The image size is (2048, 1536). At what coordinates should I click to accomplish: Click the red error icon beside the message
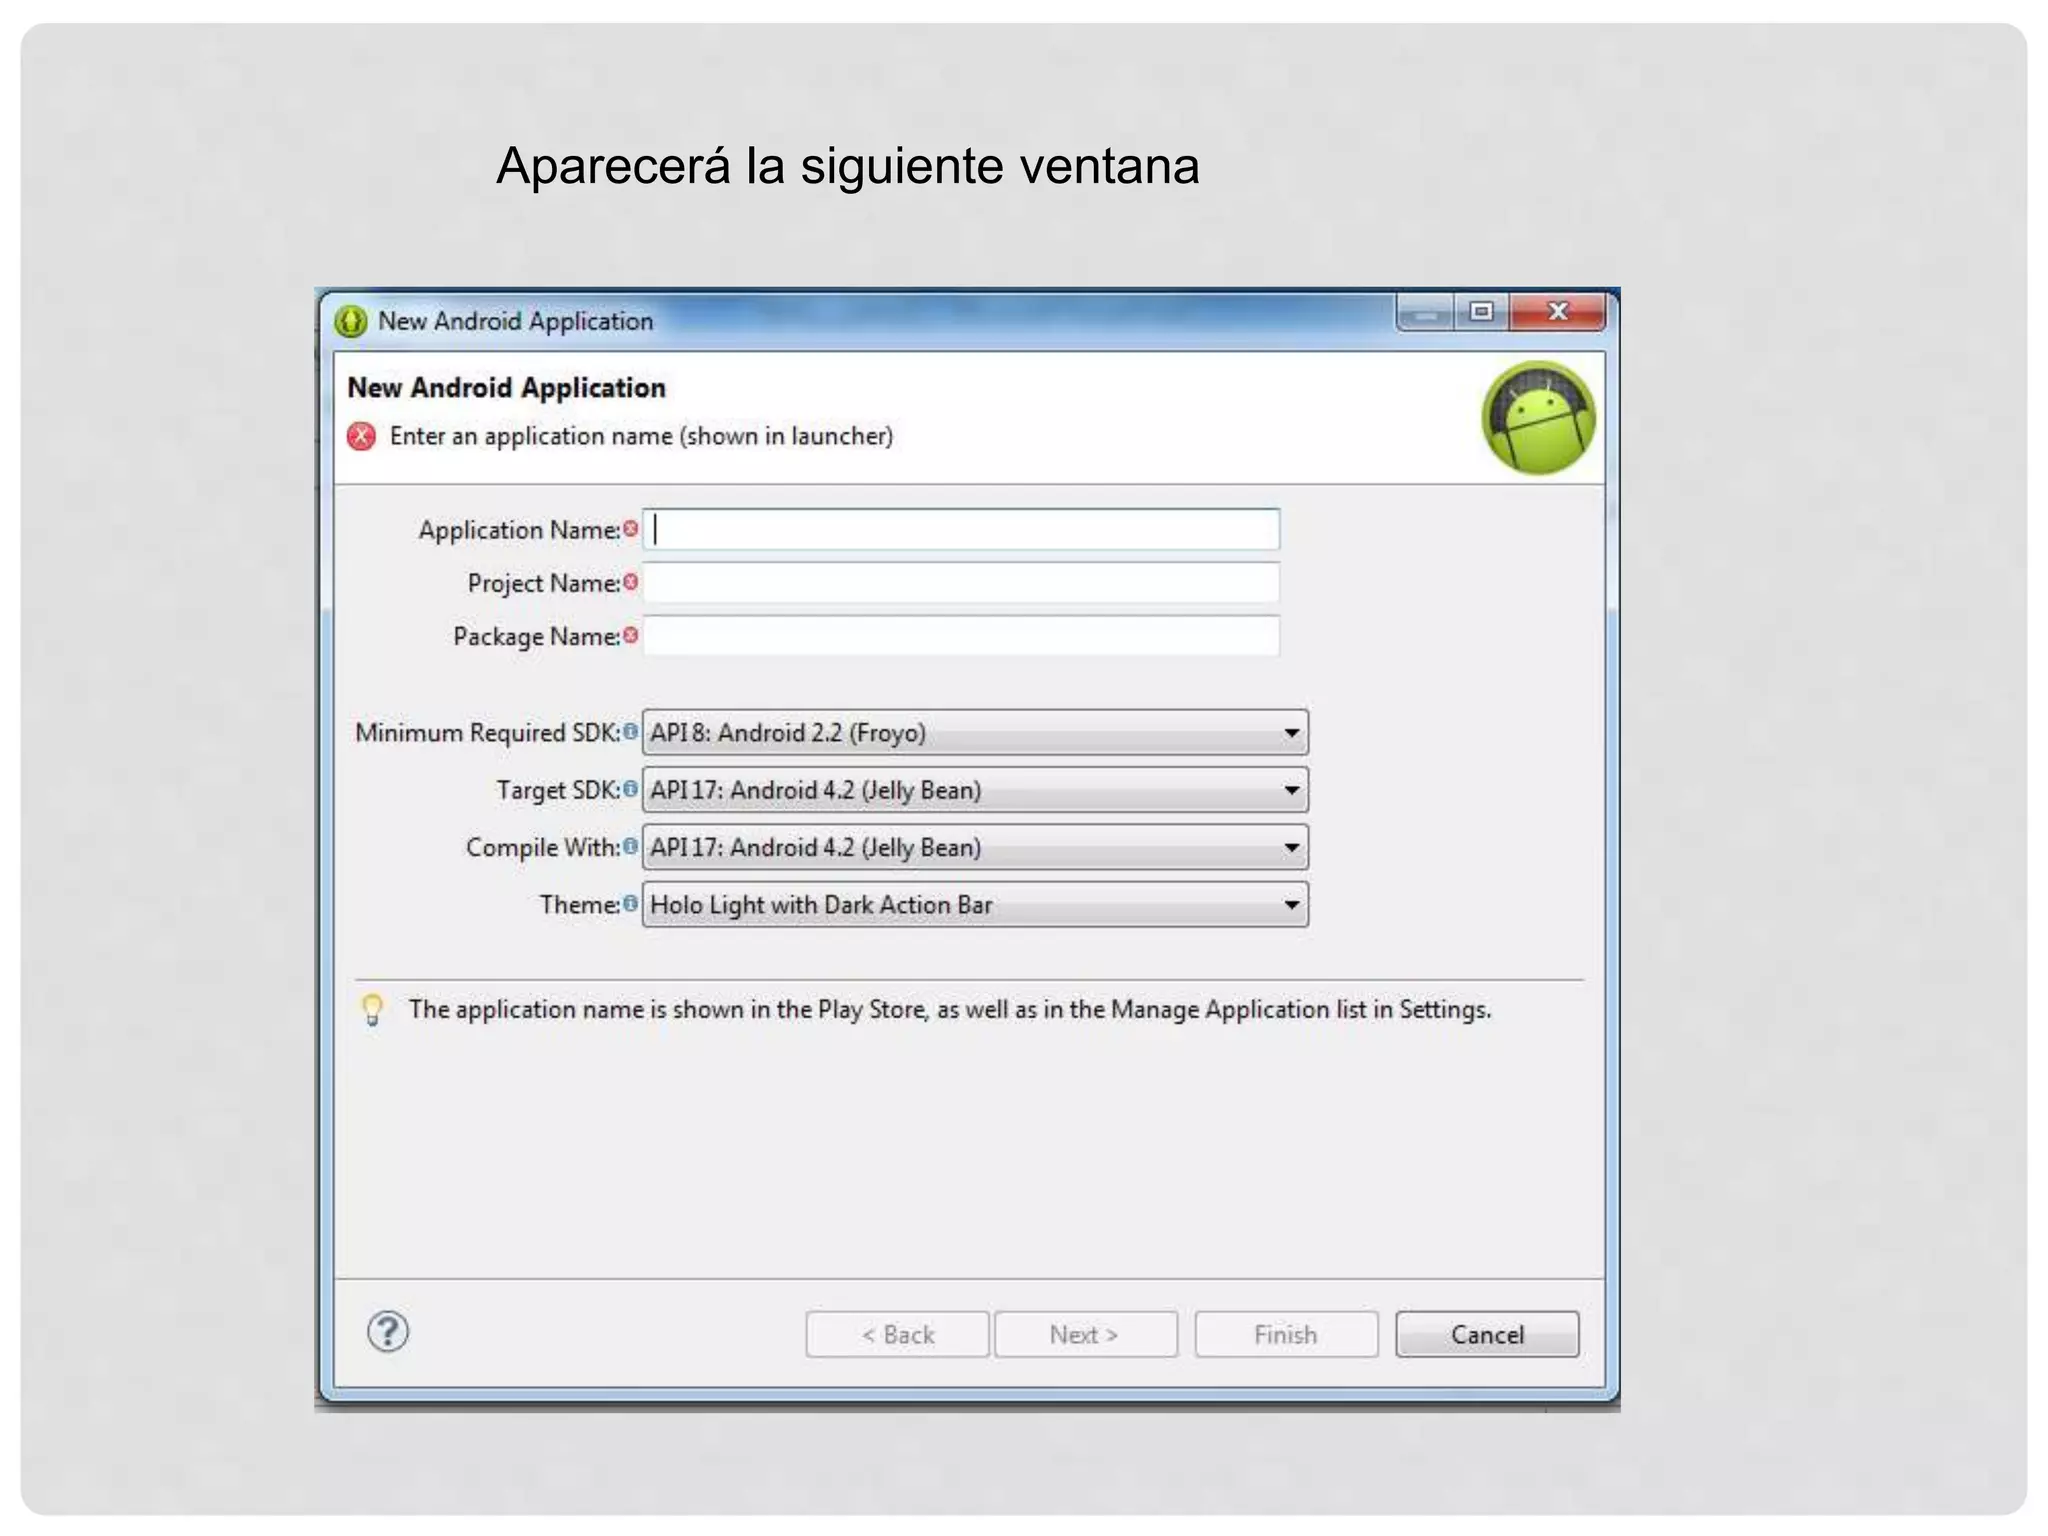click(x=361, y=436)
